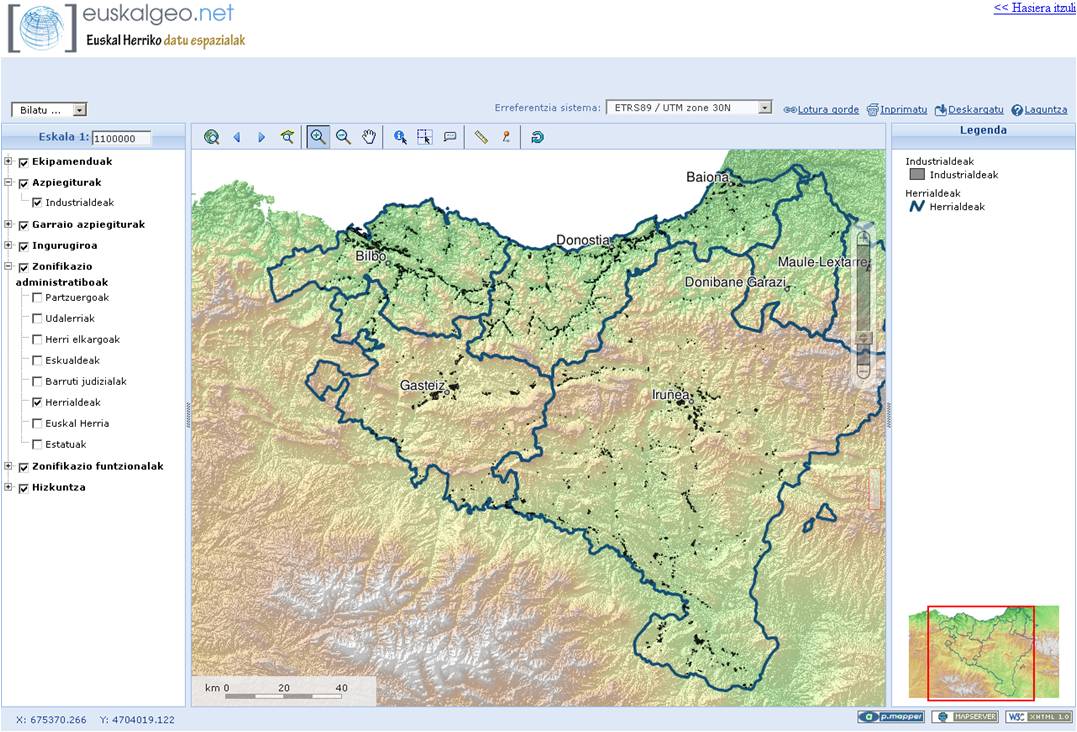This screenshot has width=1077, height=732.
Task: Click the Eskala scale input field
Action: point(121,139)
